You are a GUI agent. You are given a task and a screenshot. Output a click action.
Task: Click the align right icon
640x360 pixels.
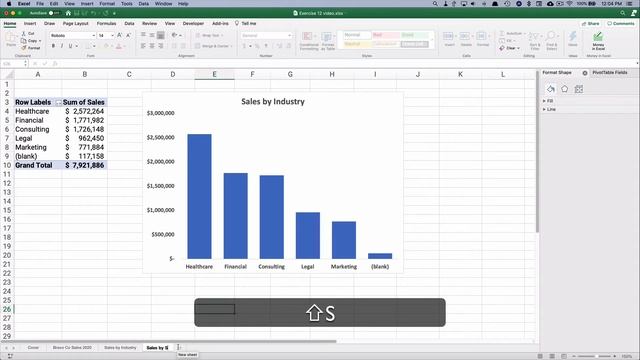(x=160, y=46)
